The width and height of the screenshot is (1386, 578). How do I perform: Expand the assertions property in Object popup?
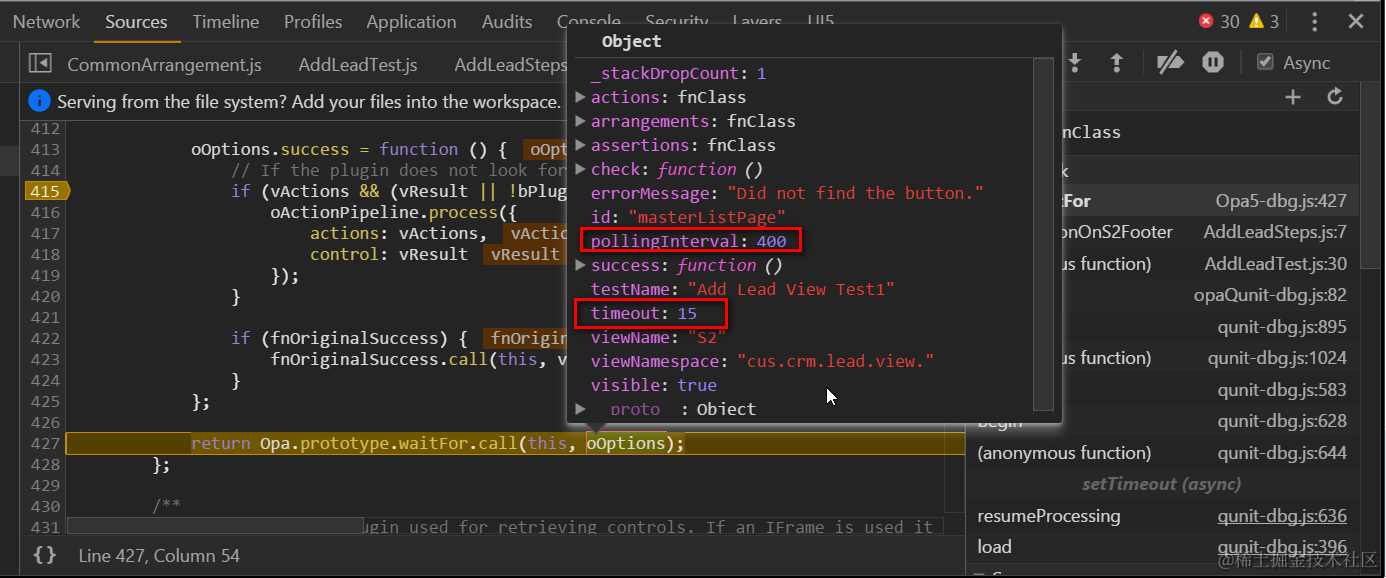[x=581, y=145]
